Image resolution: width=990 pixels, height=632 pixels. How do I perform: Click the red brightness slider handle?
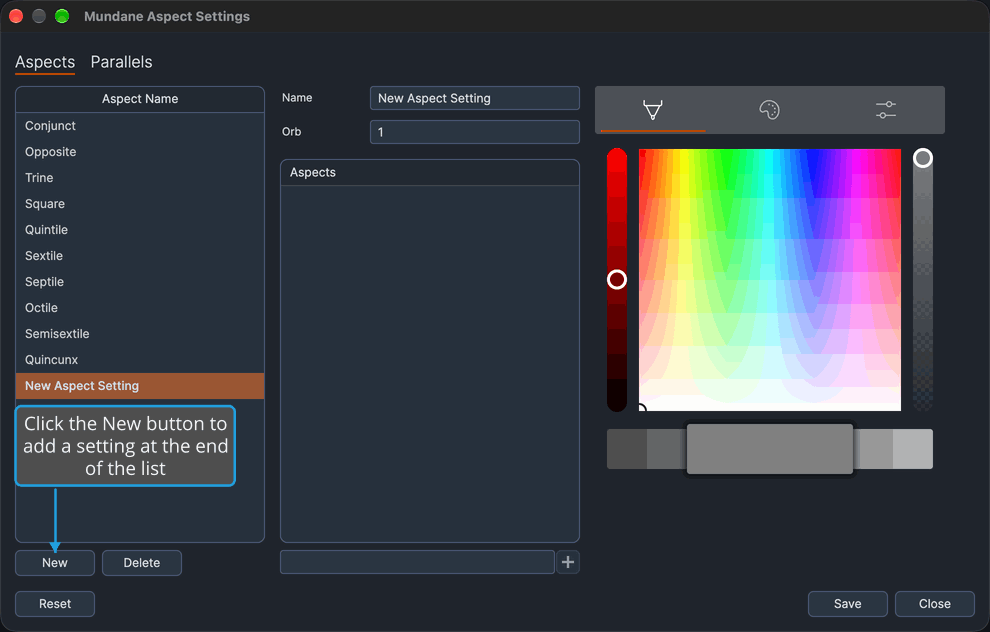click(617, 280)
